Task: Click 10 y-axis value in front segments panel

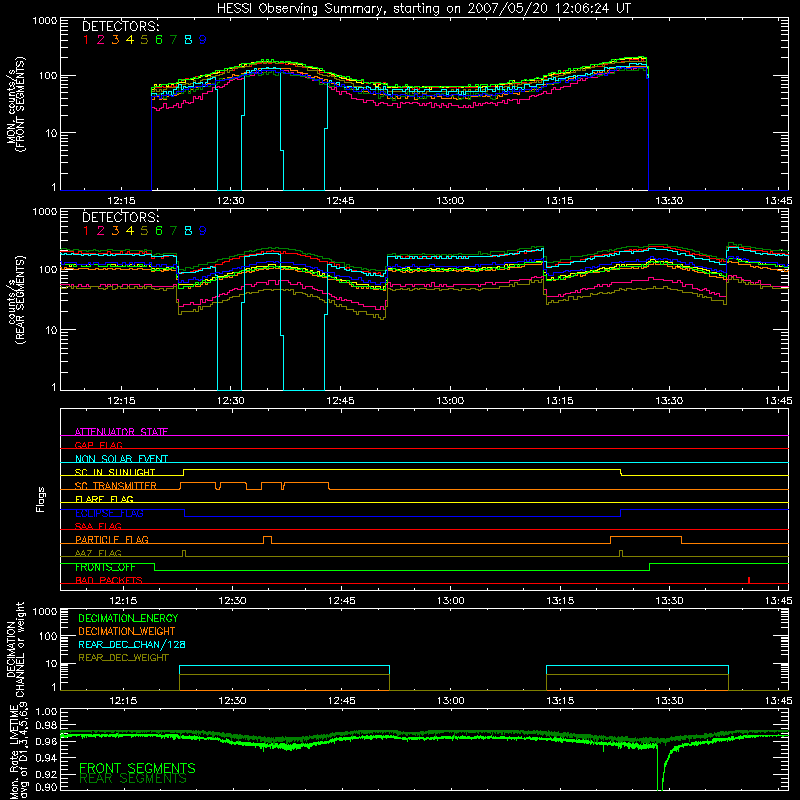Action: click(51, 133)
